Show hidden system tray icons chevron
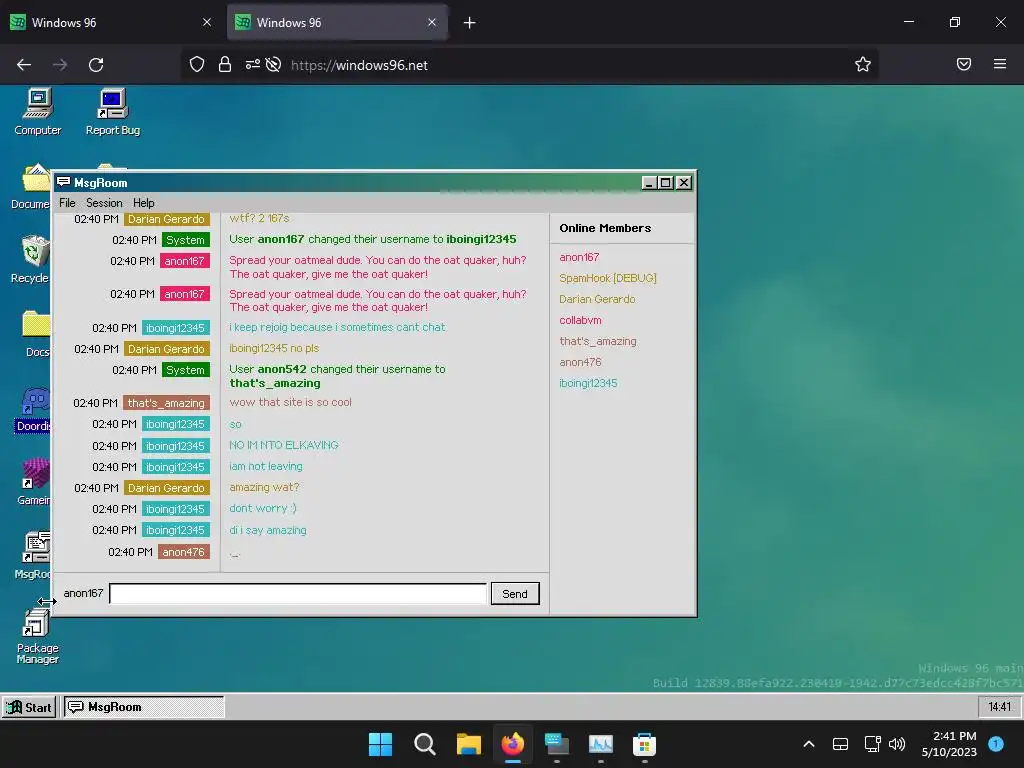1024x768 pixels. click(x=808, y=744)
